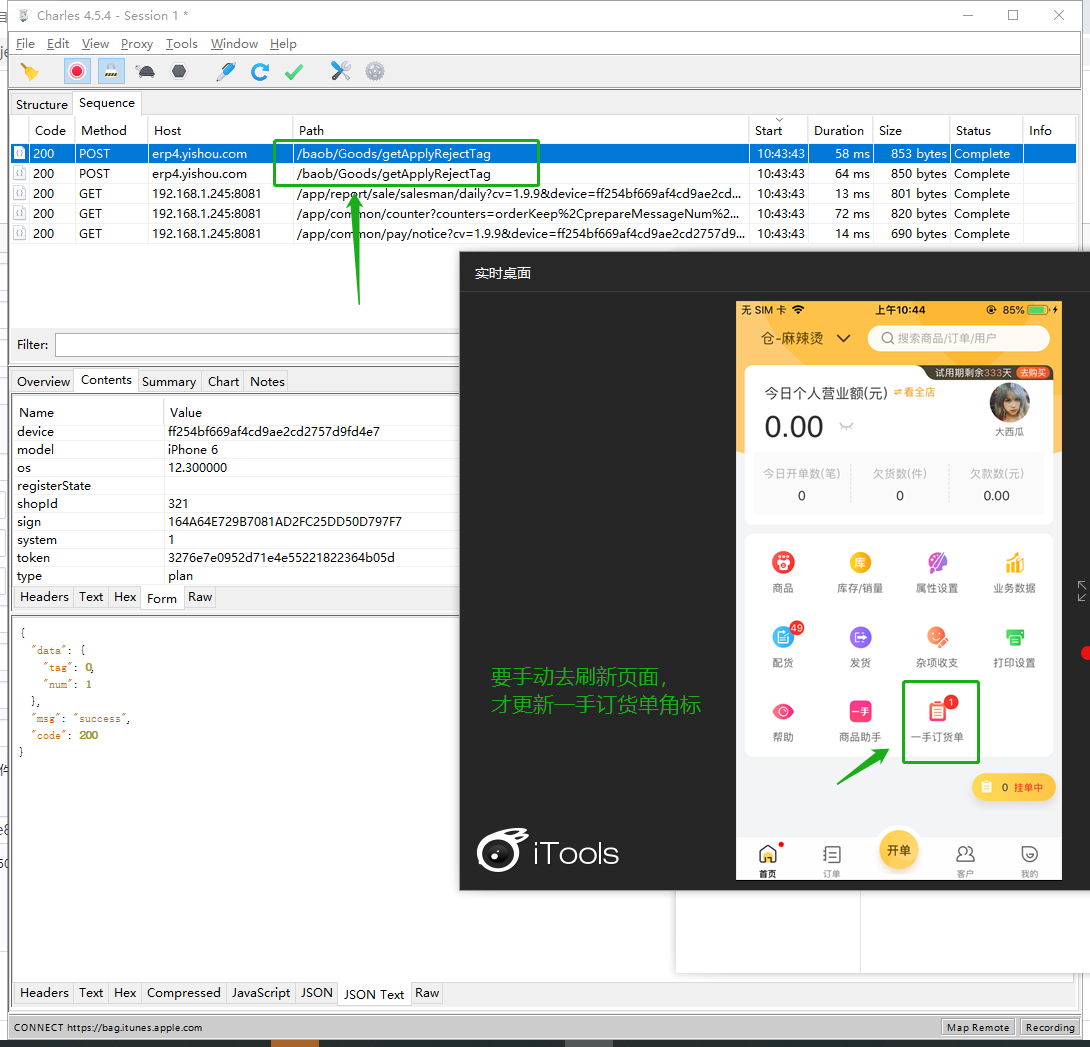Open the Tools menu
Screen dimensions: 1090x1047
pos(181,44)
